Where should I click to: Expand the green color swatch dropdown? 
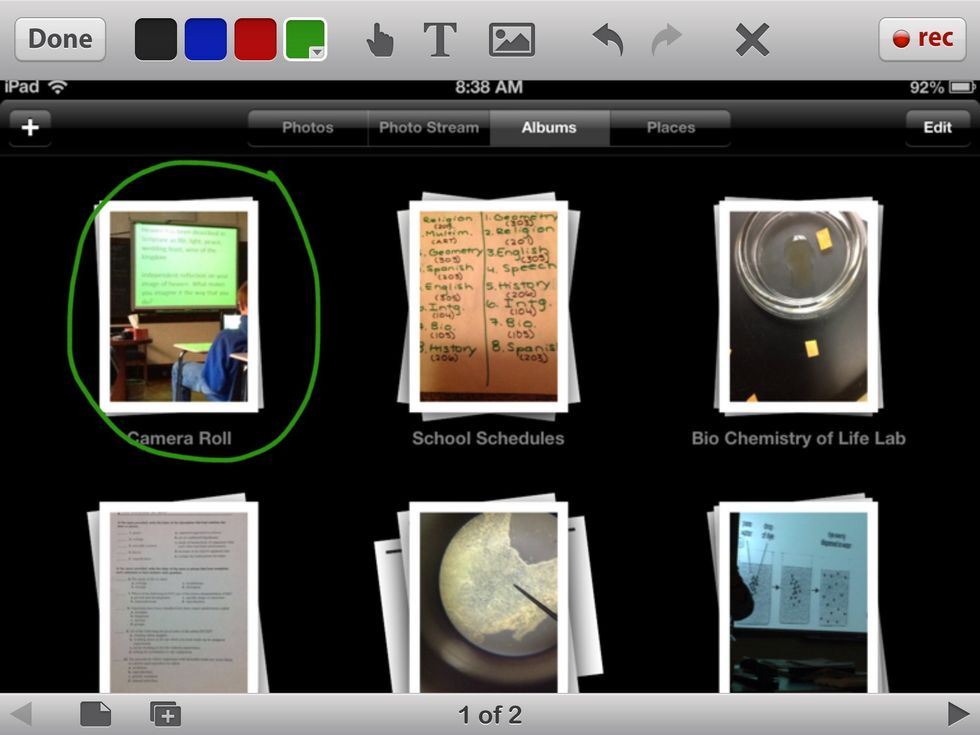[316, 52]
